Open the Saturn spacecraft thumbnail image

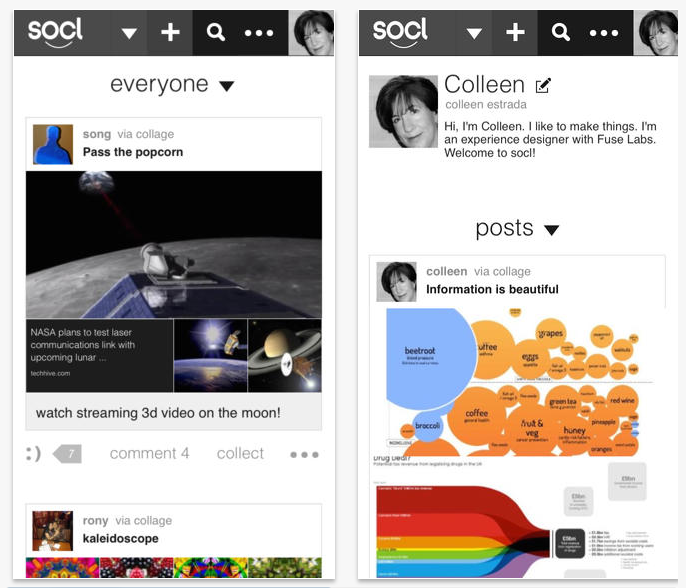point(284,355)
